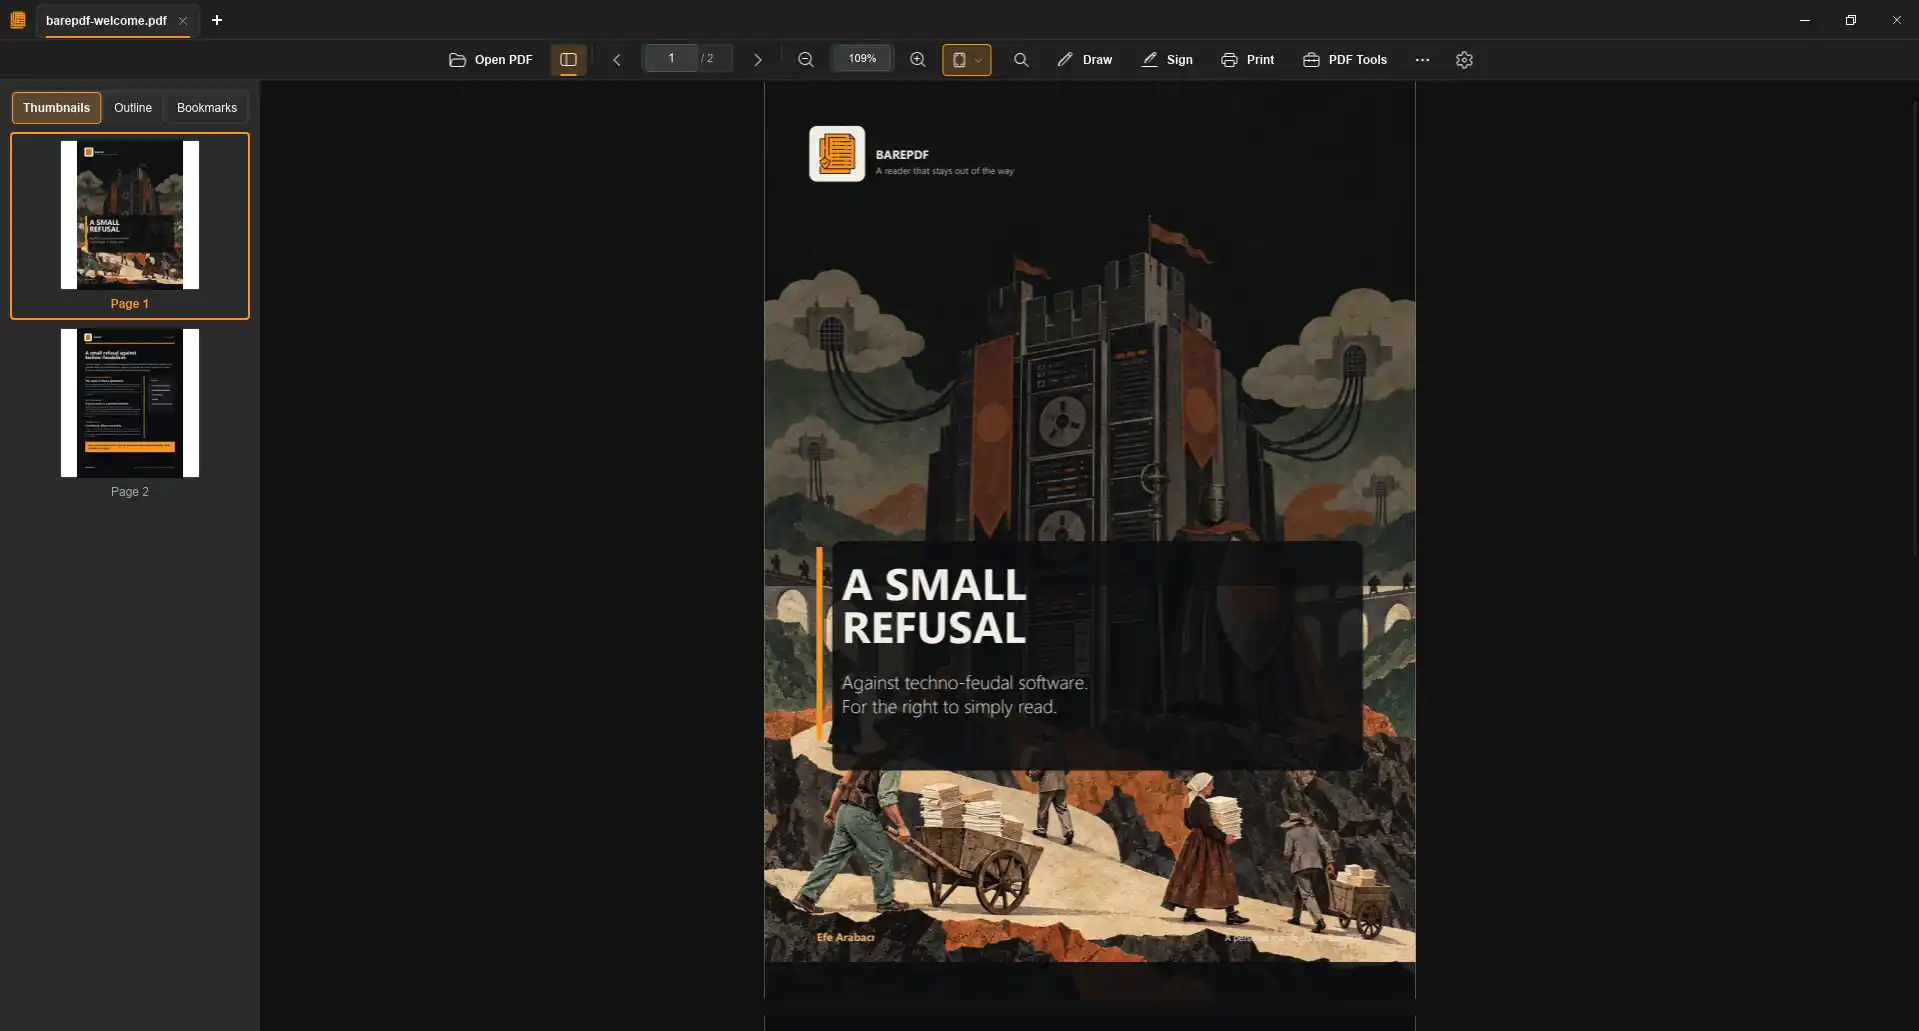Image resolution: width=1919 pixels, height=1031 pixels.
Task: Click Open PDF button
Action: (491, 60)
